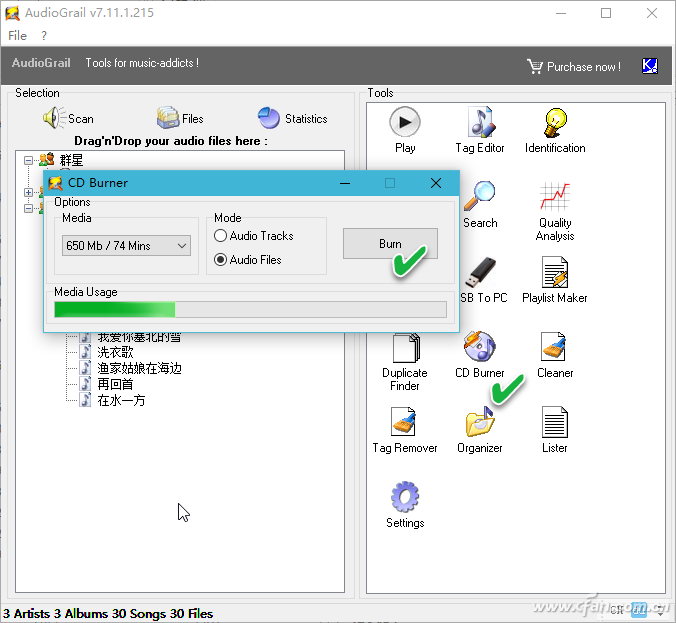Minimize the CD Burner dialog
676x623 pixels.
[345, 183]
